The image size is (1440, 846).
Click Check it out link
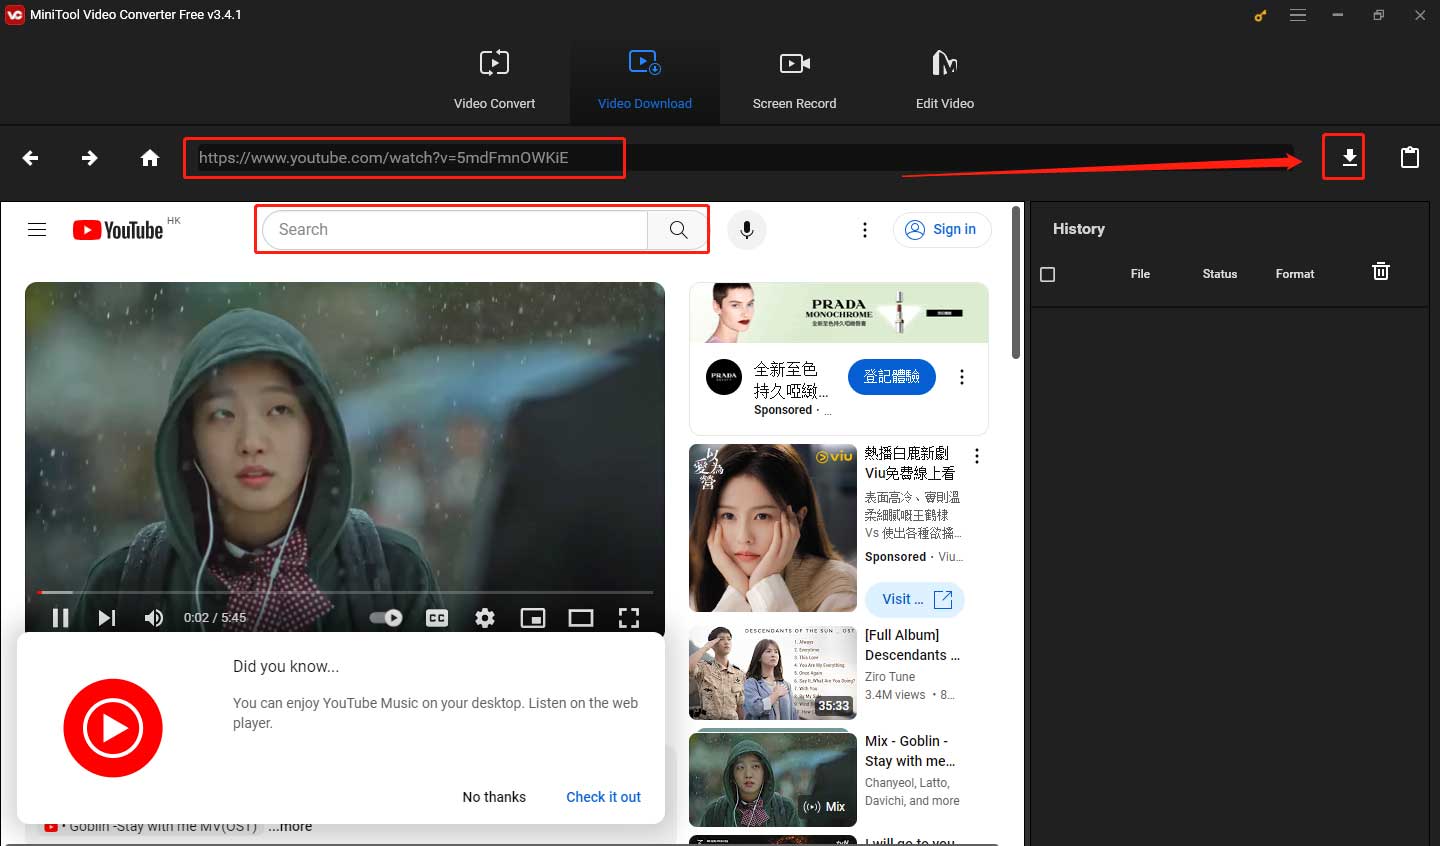[x=603, y=797]
